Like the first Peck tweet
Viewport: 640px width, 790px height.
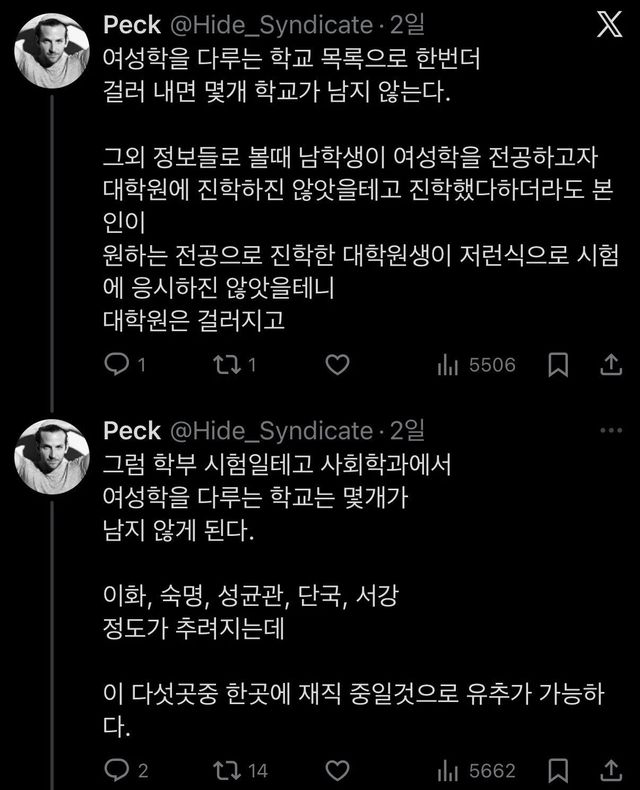[337, 366]
